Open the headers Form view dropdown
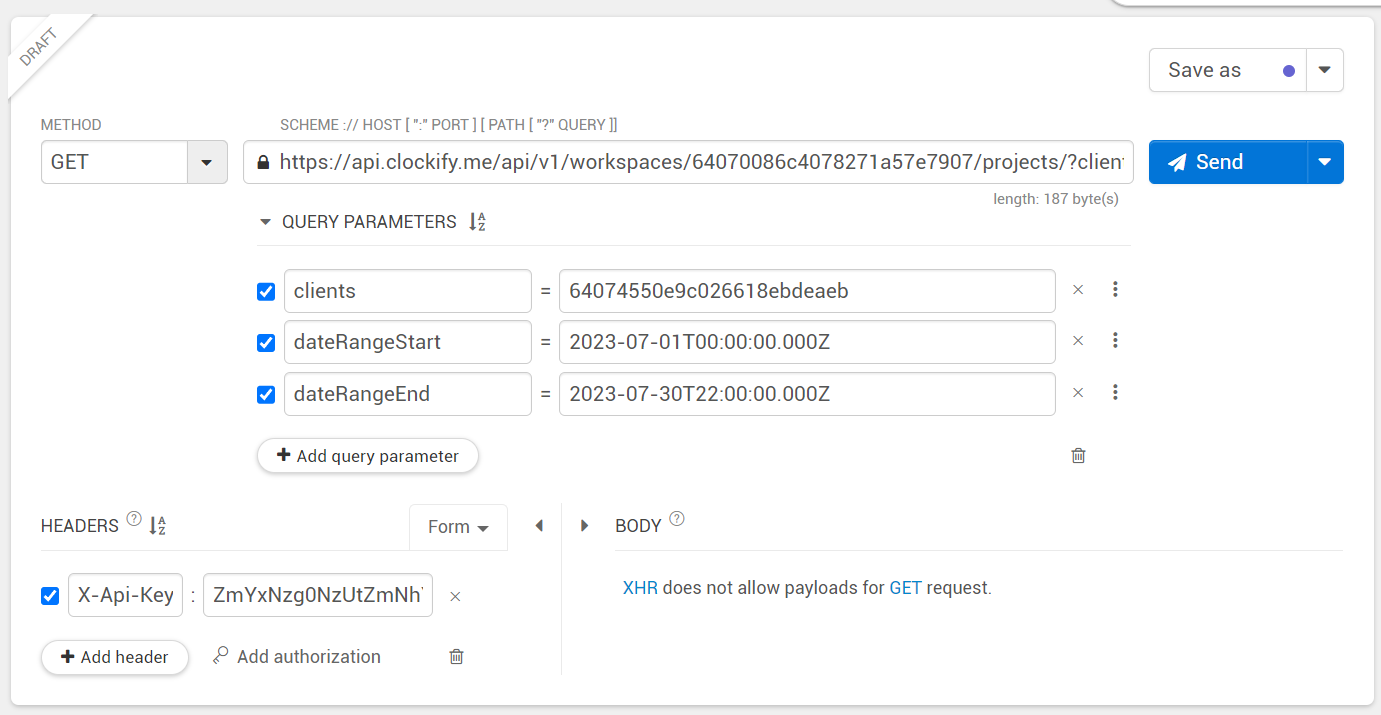The image size is (1381, 715). pos(458,526)
